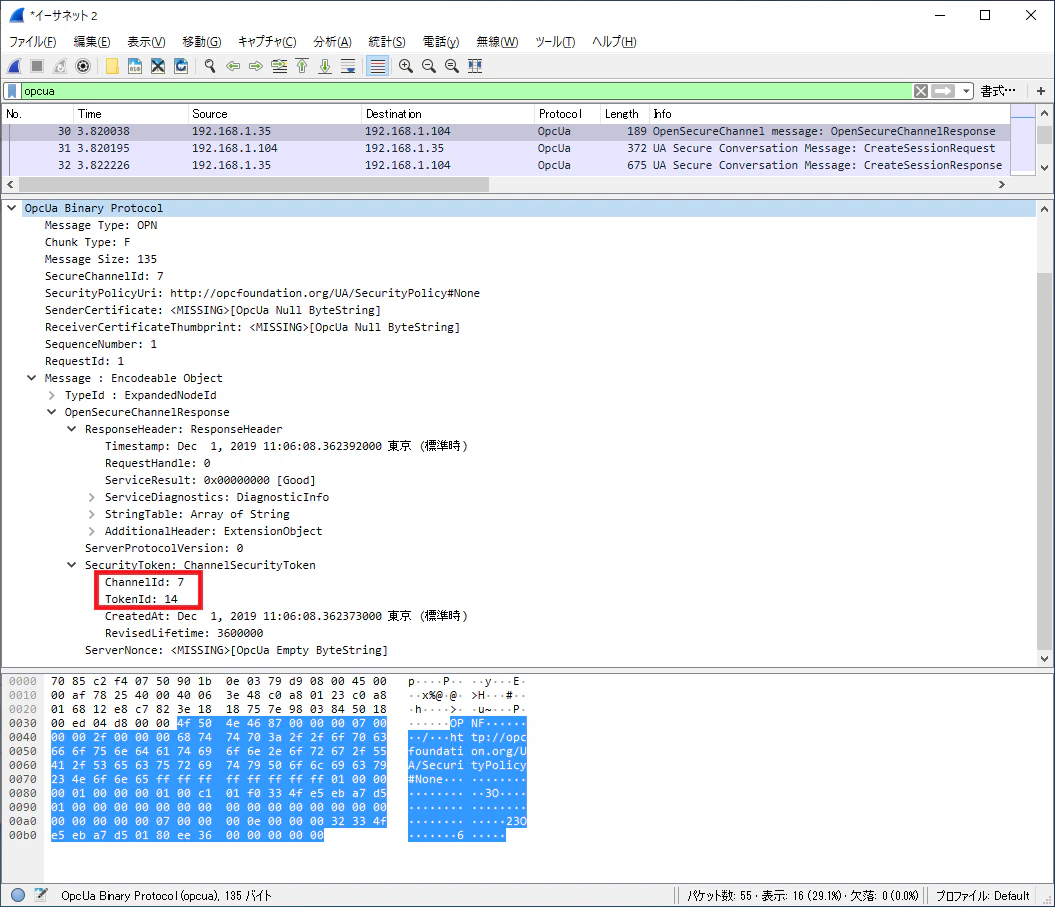Toggle auto-scroll during live capture
Image resolution: width=1055 pixels, height=907 pixels.
click(348, 66)
